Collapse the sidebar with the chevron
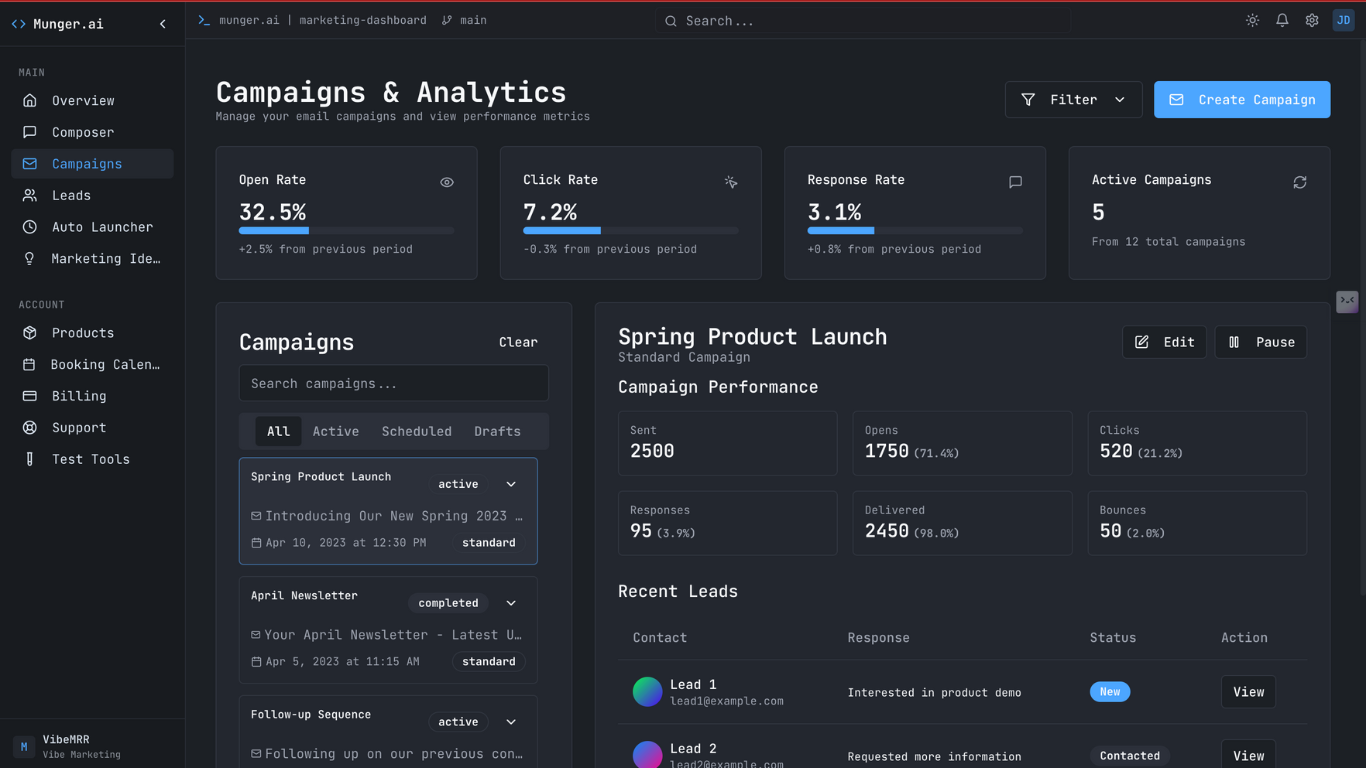This screenshot has height=768, width=1366. coord(163,24)
